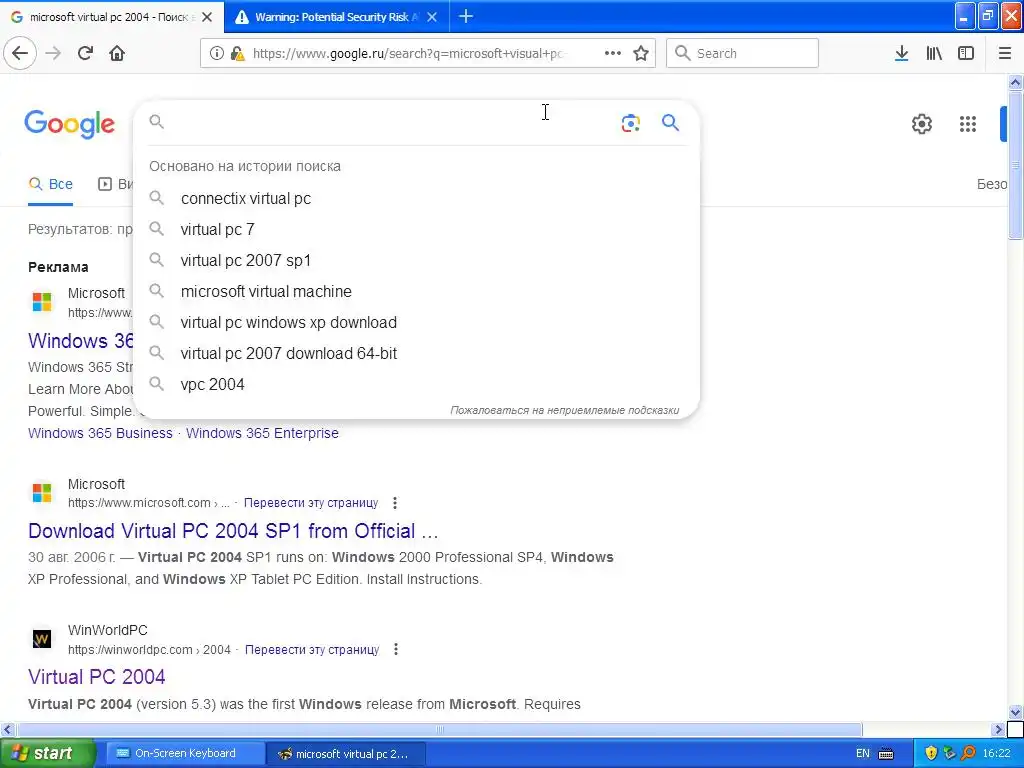Viewport: 1024px width, 768px height.
Task: Click the Google logo
Action: coord(69,124)
